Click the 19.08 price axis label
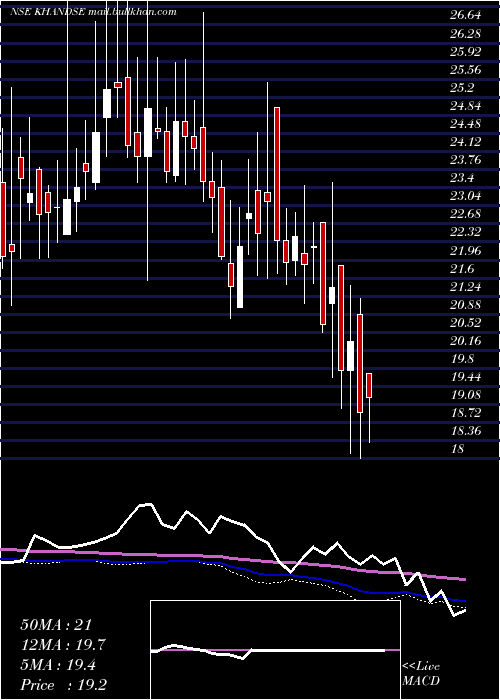500x700 pixels. pos(465,396)
